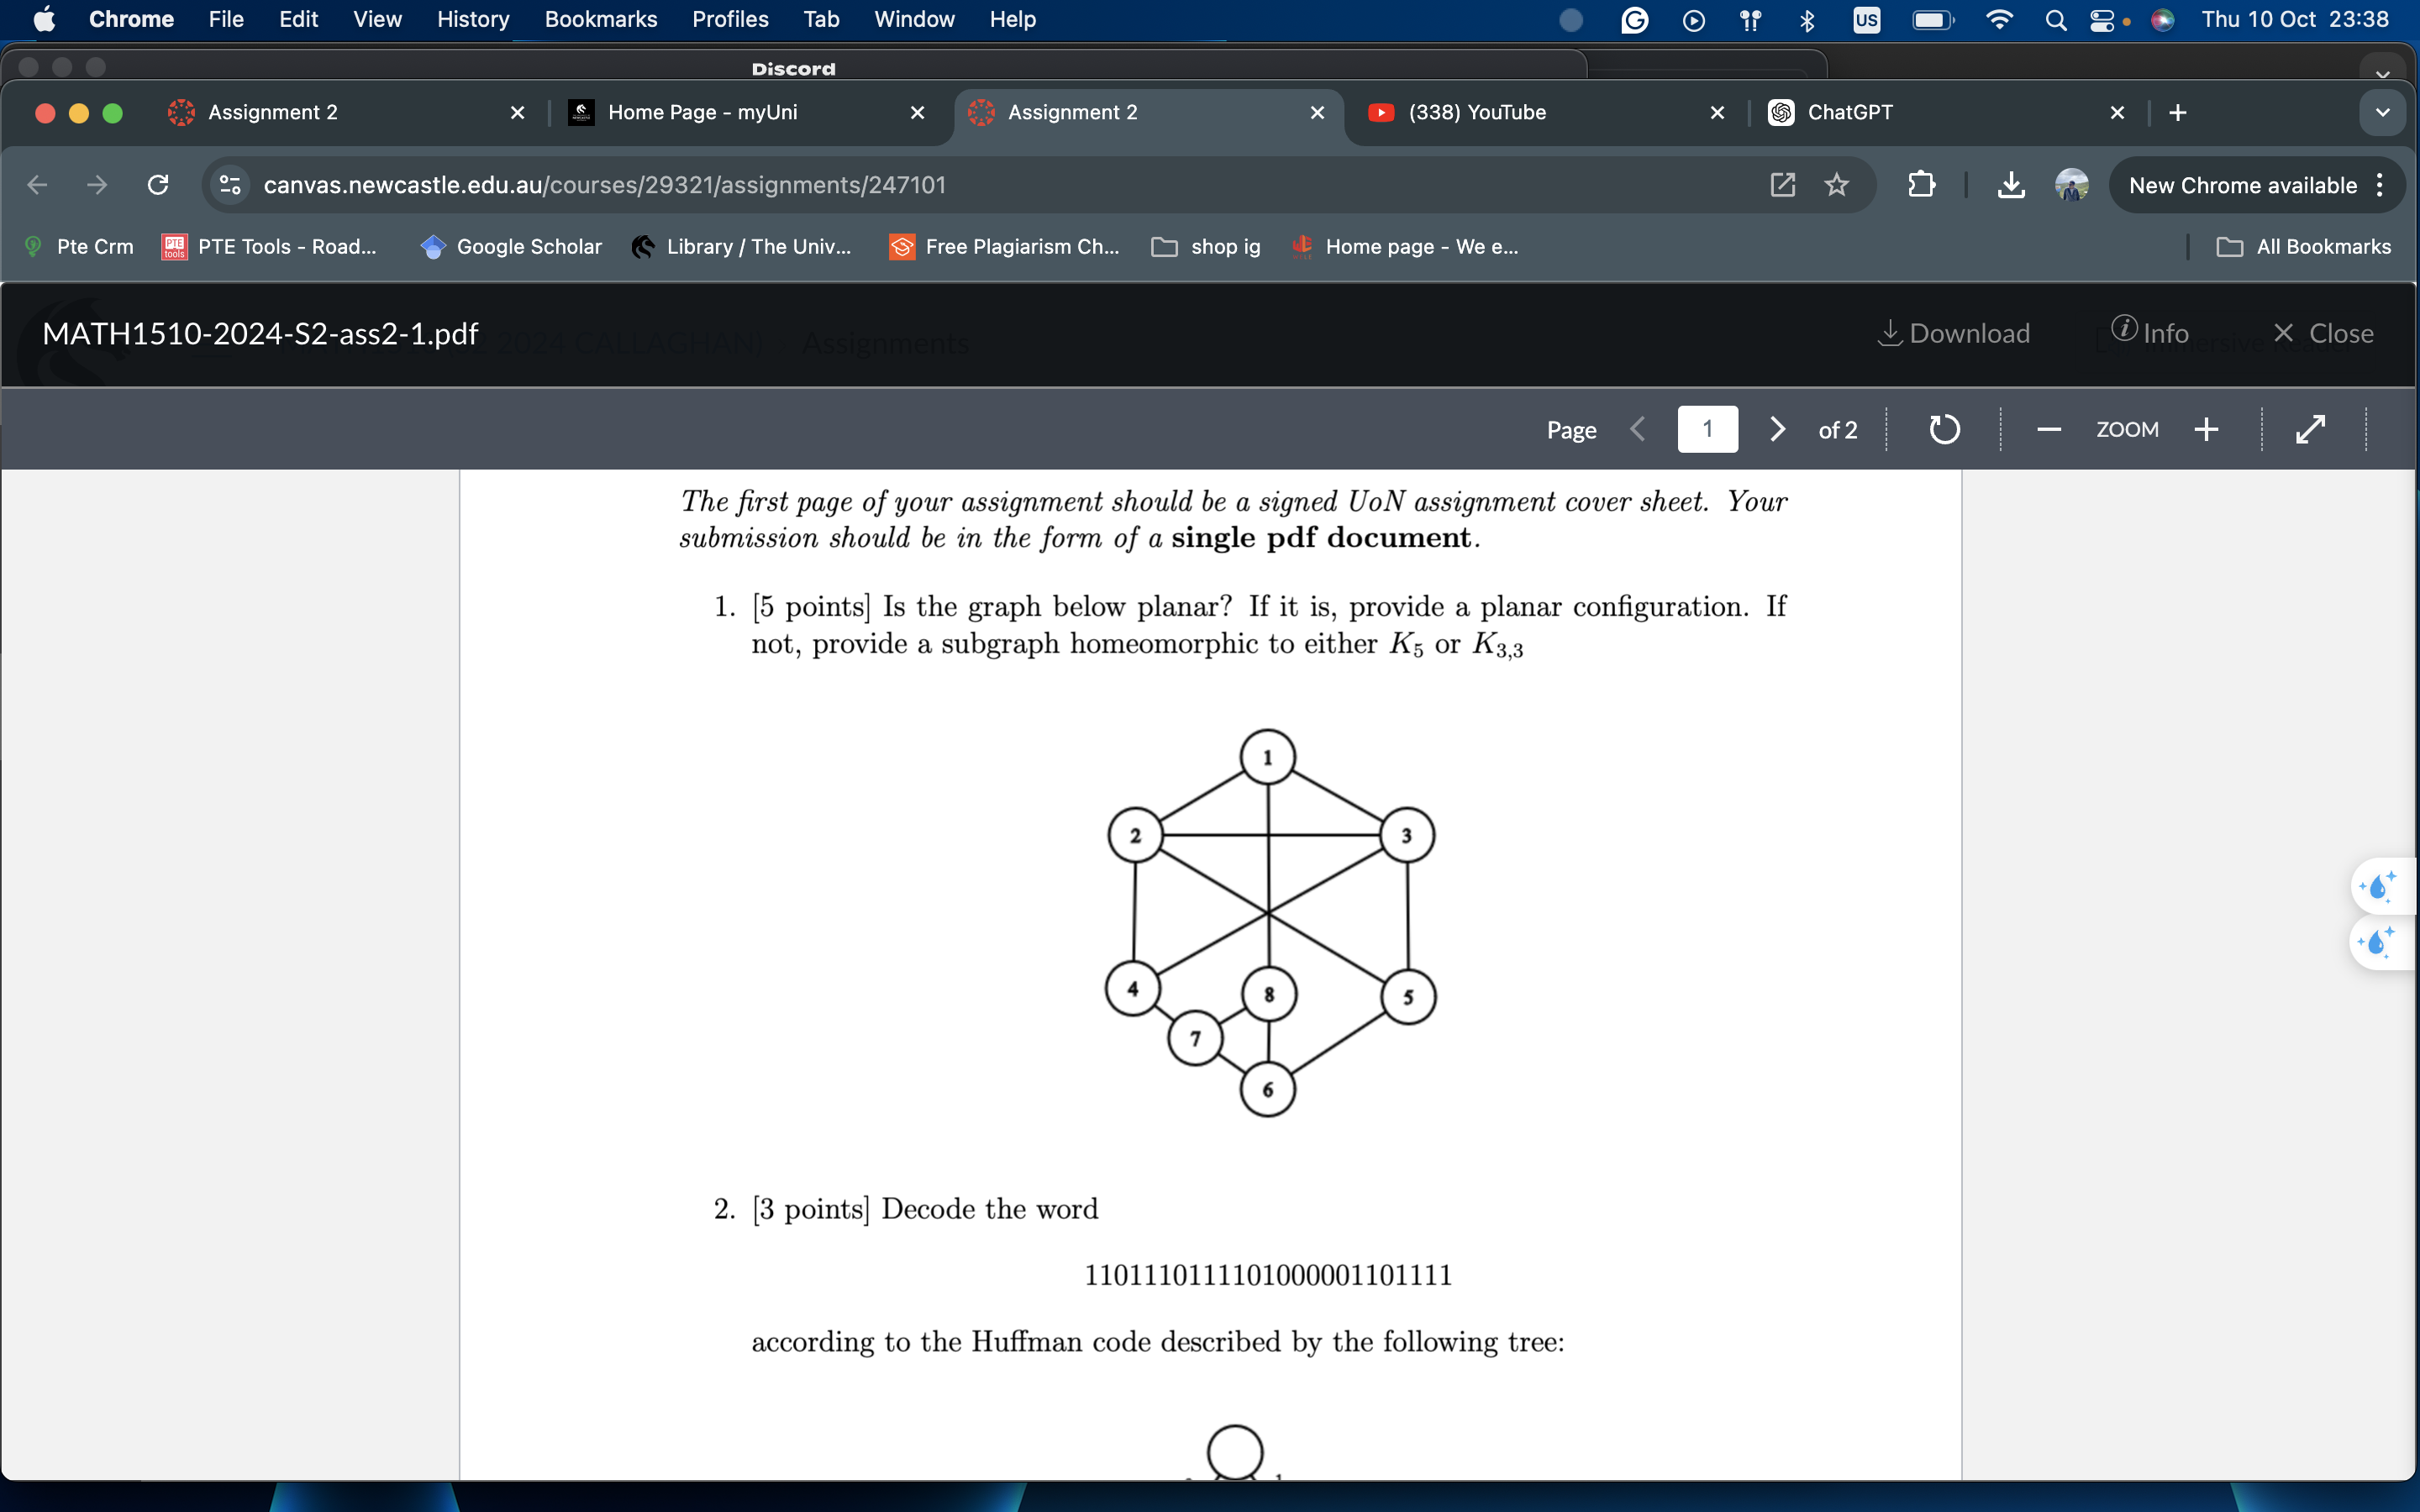Click the browser back arrow
The width and height of the screenshot is (2420, 1512).
click(x=37, y=185)
